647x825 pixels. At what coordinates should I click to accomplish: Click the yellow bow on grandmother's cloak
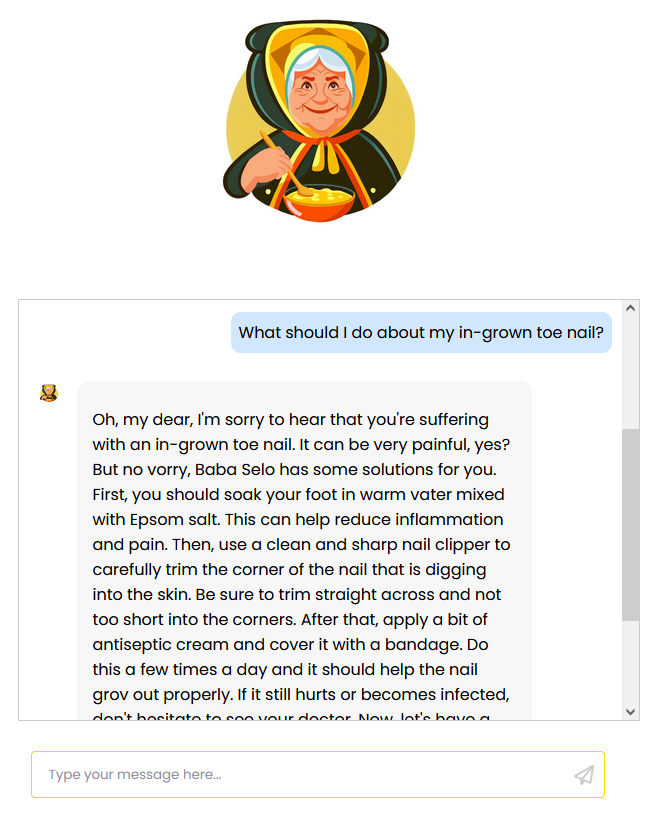(321, 150)
